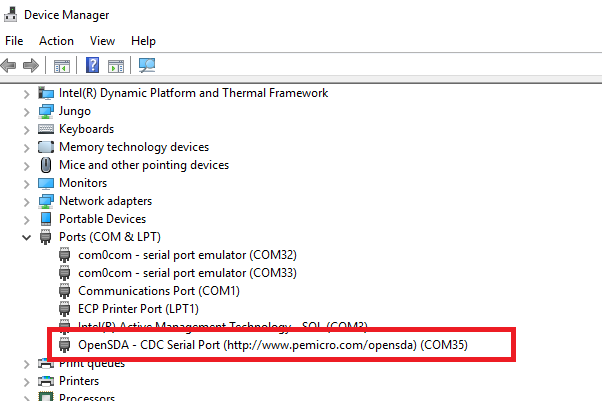Click the Forward arrow toolbar button
602x401 pixels.
pos(31,66)
